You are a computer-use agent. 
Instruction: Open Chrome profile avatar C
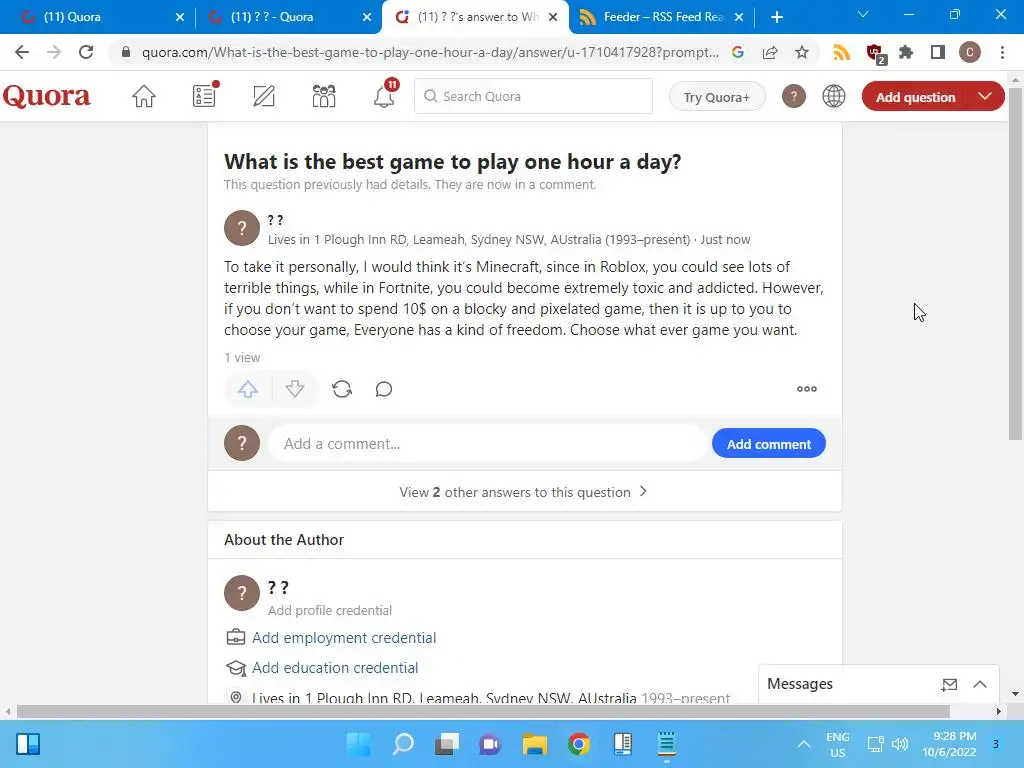pyautogui.click(x=970, y=52)
